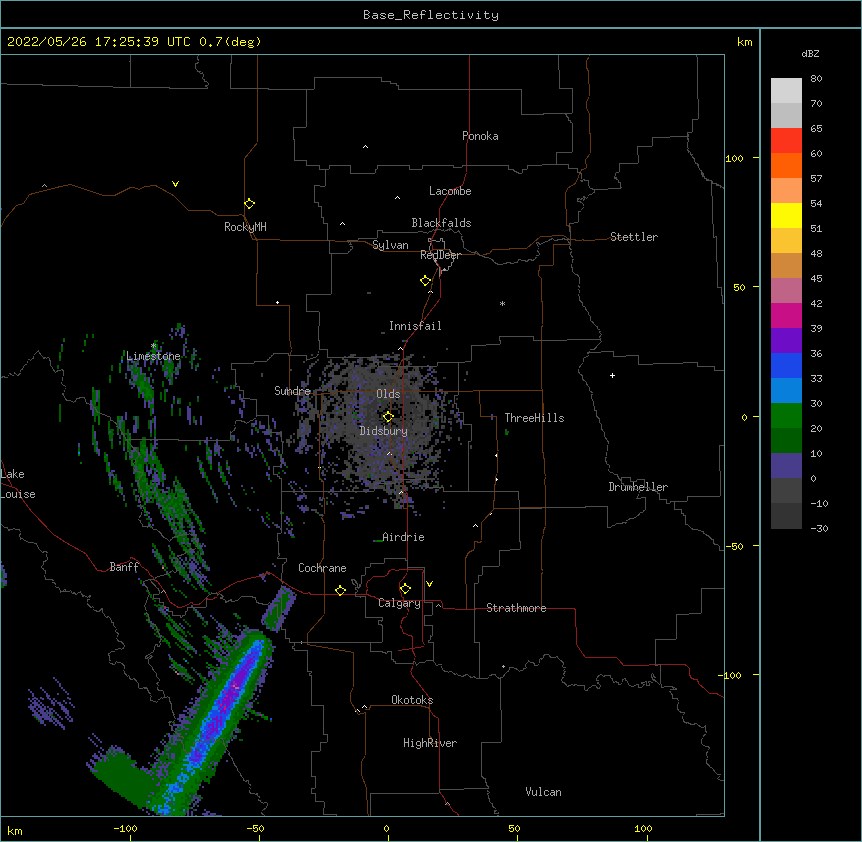Select the Limestone label

click(153, 356)
